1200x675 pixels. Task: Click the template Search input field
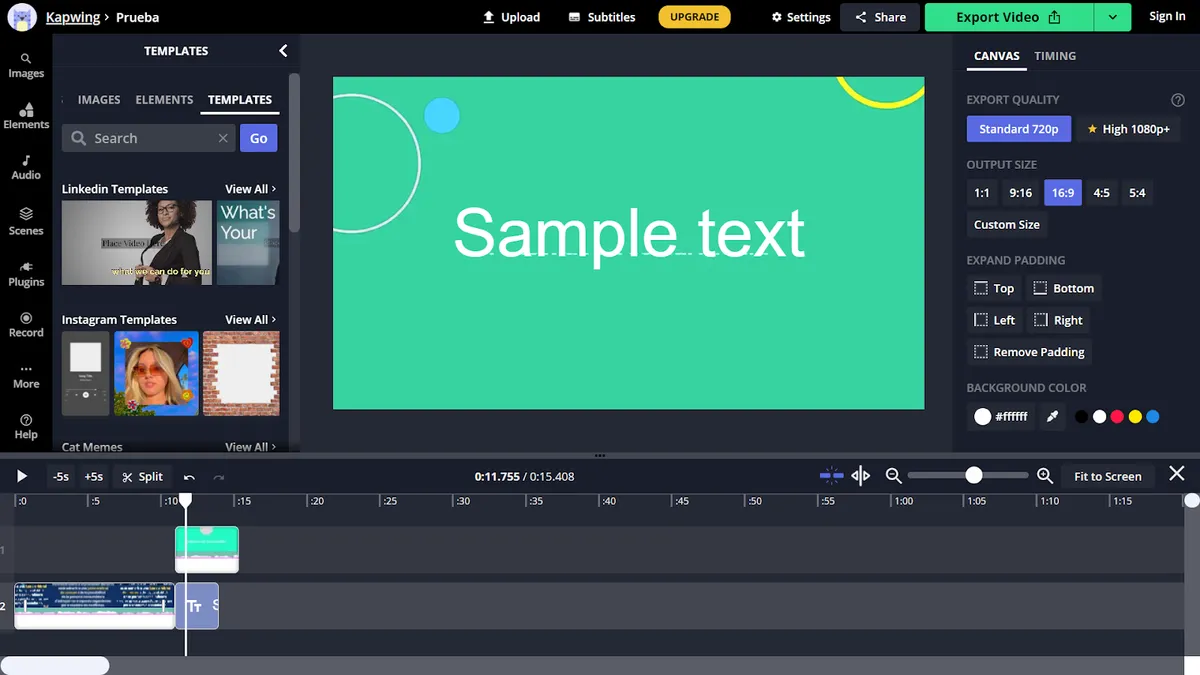pos(150,138)
